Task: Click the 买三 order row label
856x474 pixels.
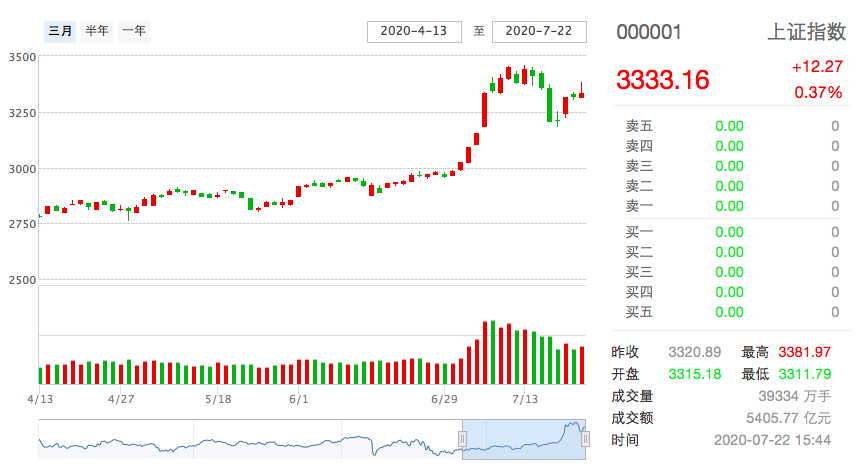Action: pyautogui.click(x=639, y=272)
